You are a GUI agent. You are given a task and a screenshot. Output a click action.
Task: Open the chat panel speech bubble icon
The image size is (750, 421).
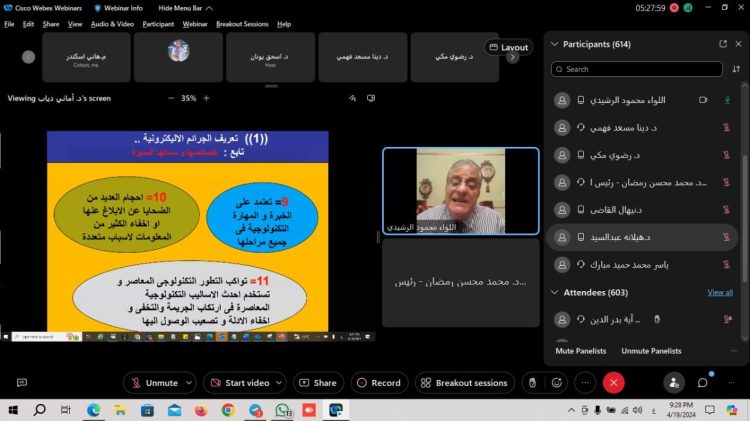tap(702, 383)
